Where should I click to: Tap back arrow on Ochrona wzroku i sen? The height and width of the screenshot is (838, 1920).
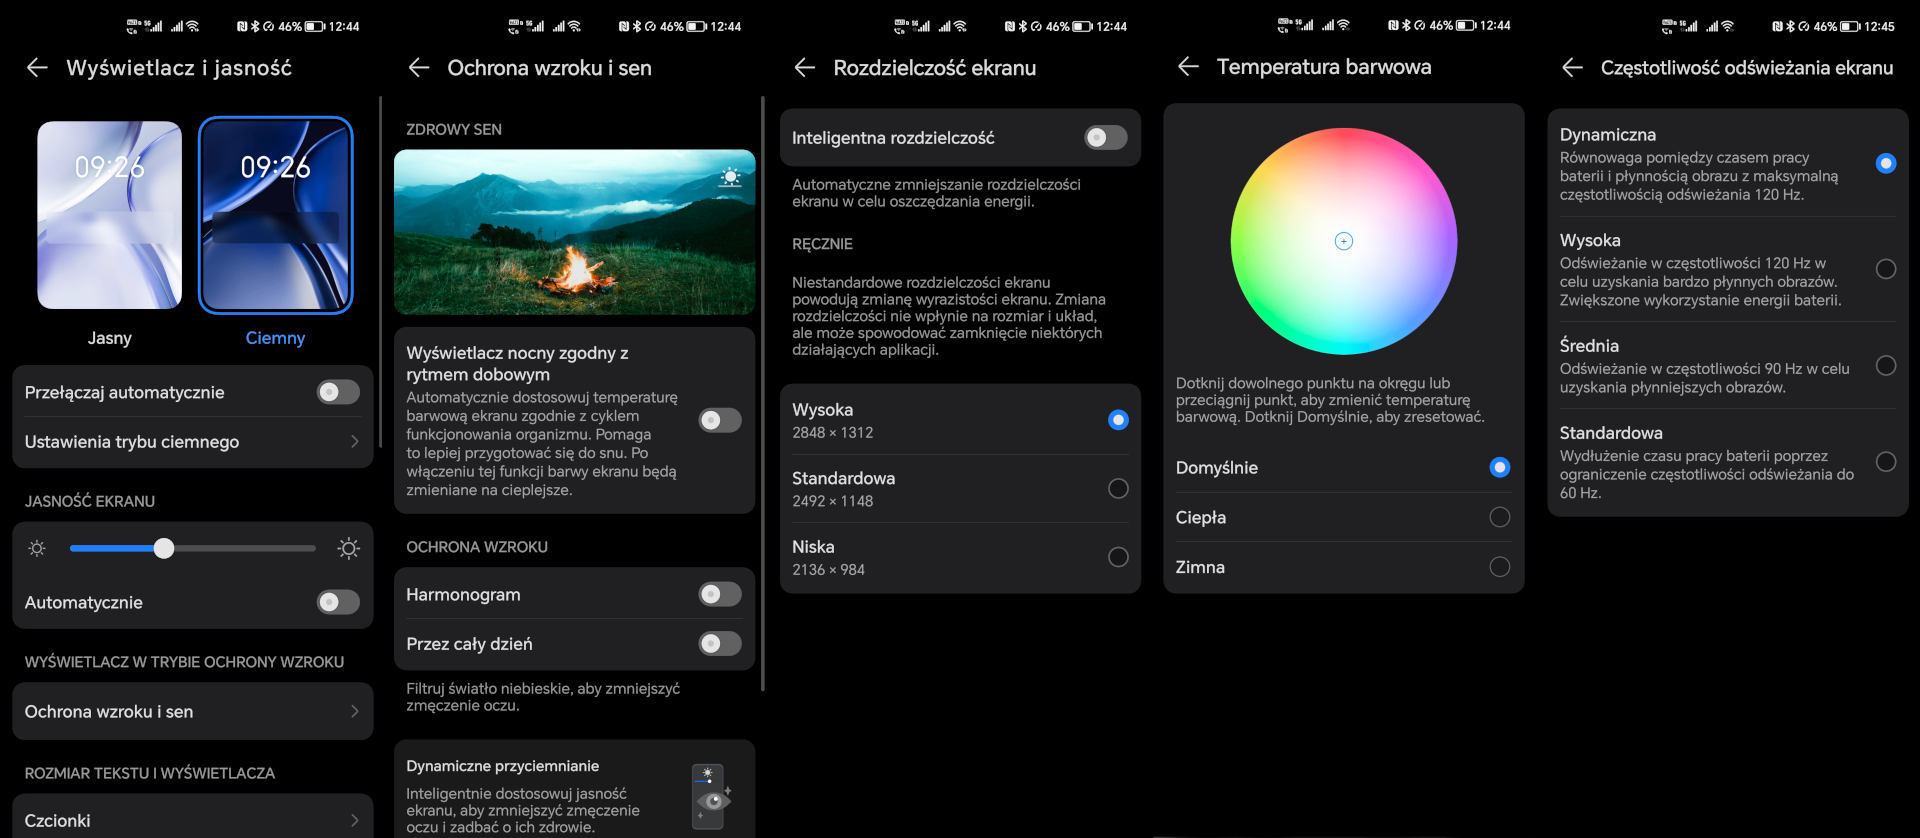(x=419, y=68)
